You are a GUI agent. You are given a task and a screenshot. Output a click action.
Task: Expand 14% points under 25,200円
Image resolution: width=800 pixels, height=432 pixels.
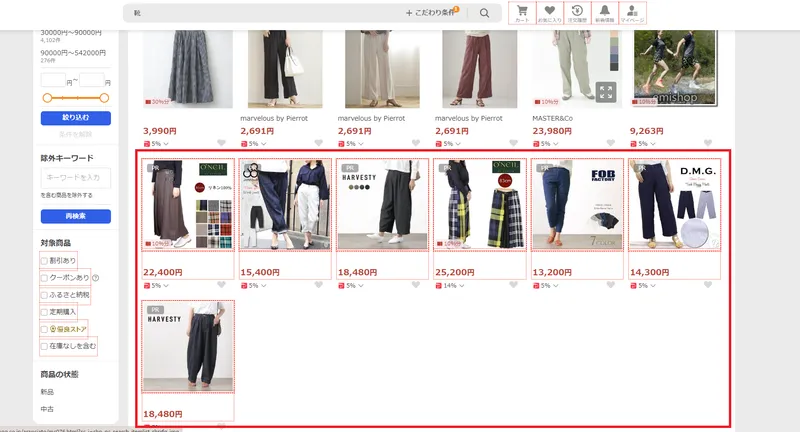(450, 286)
